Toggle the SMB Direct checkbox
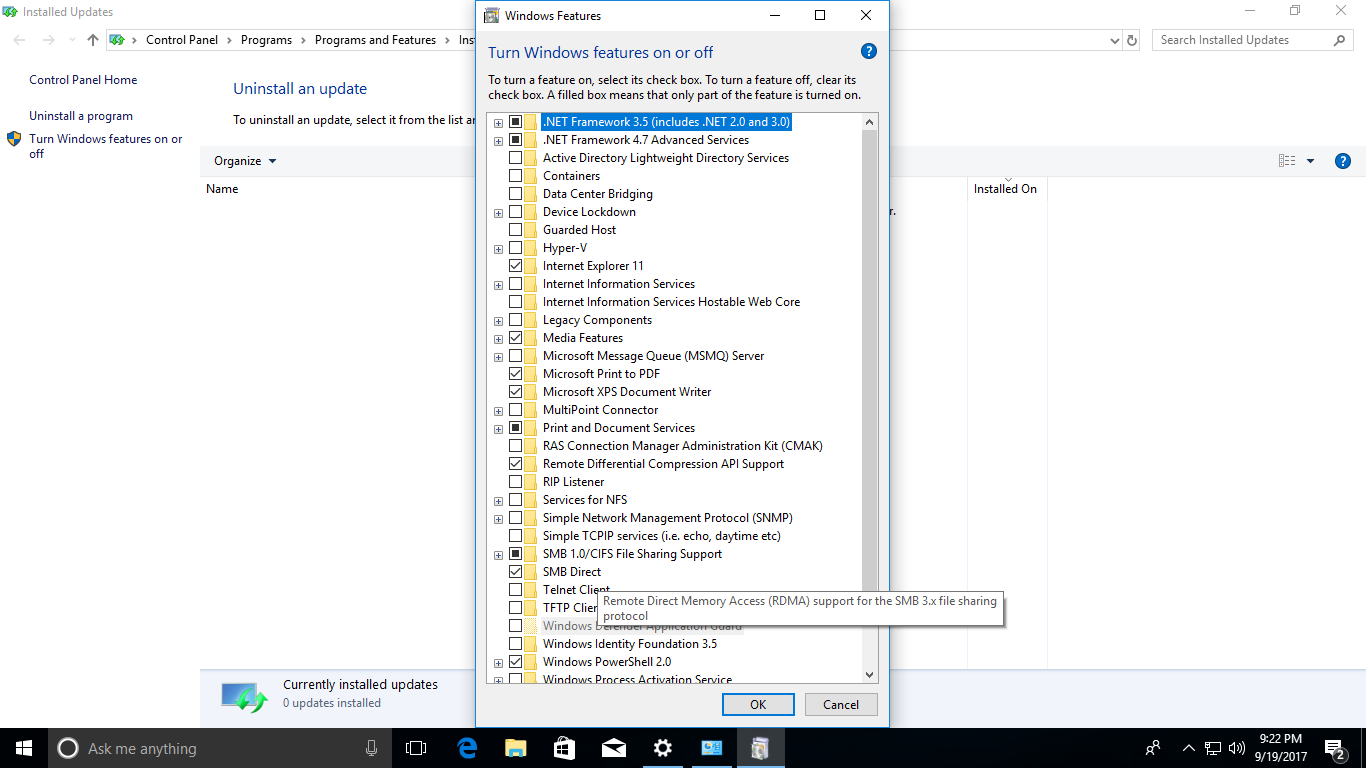 click(x=515, y=572)
